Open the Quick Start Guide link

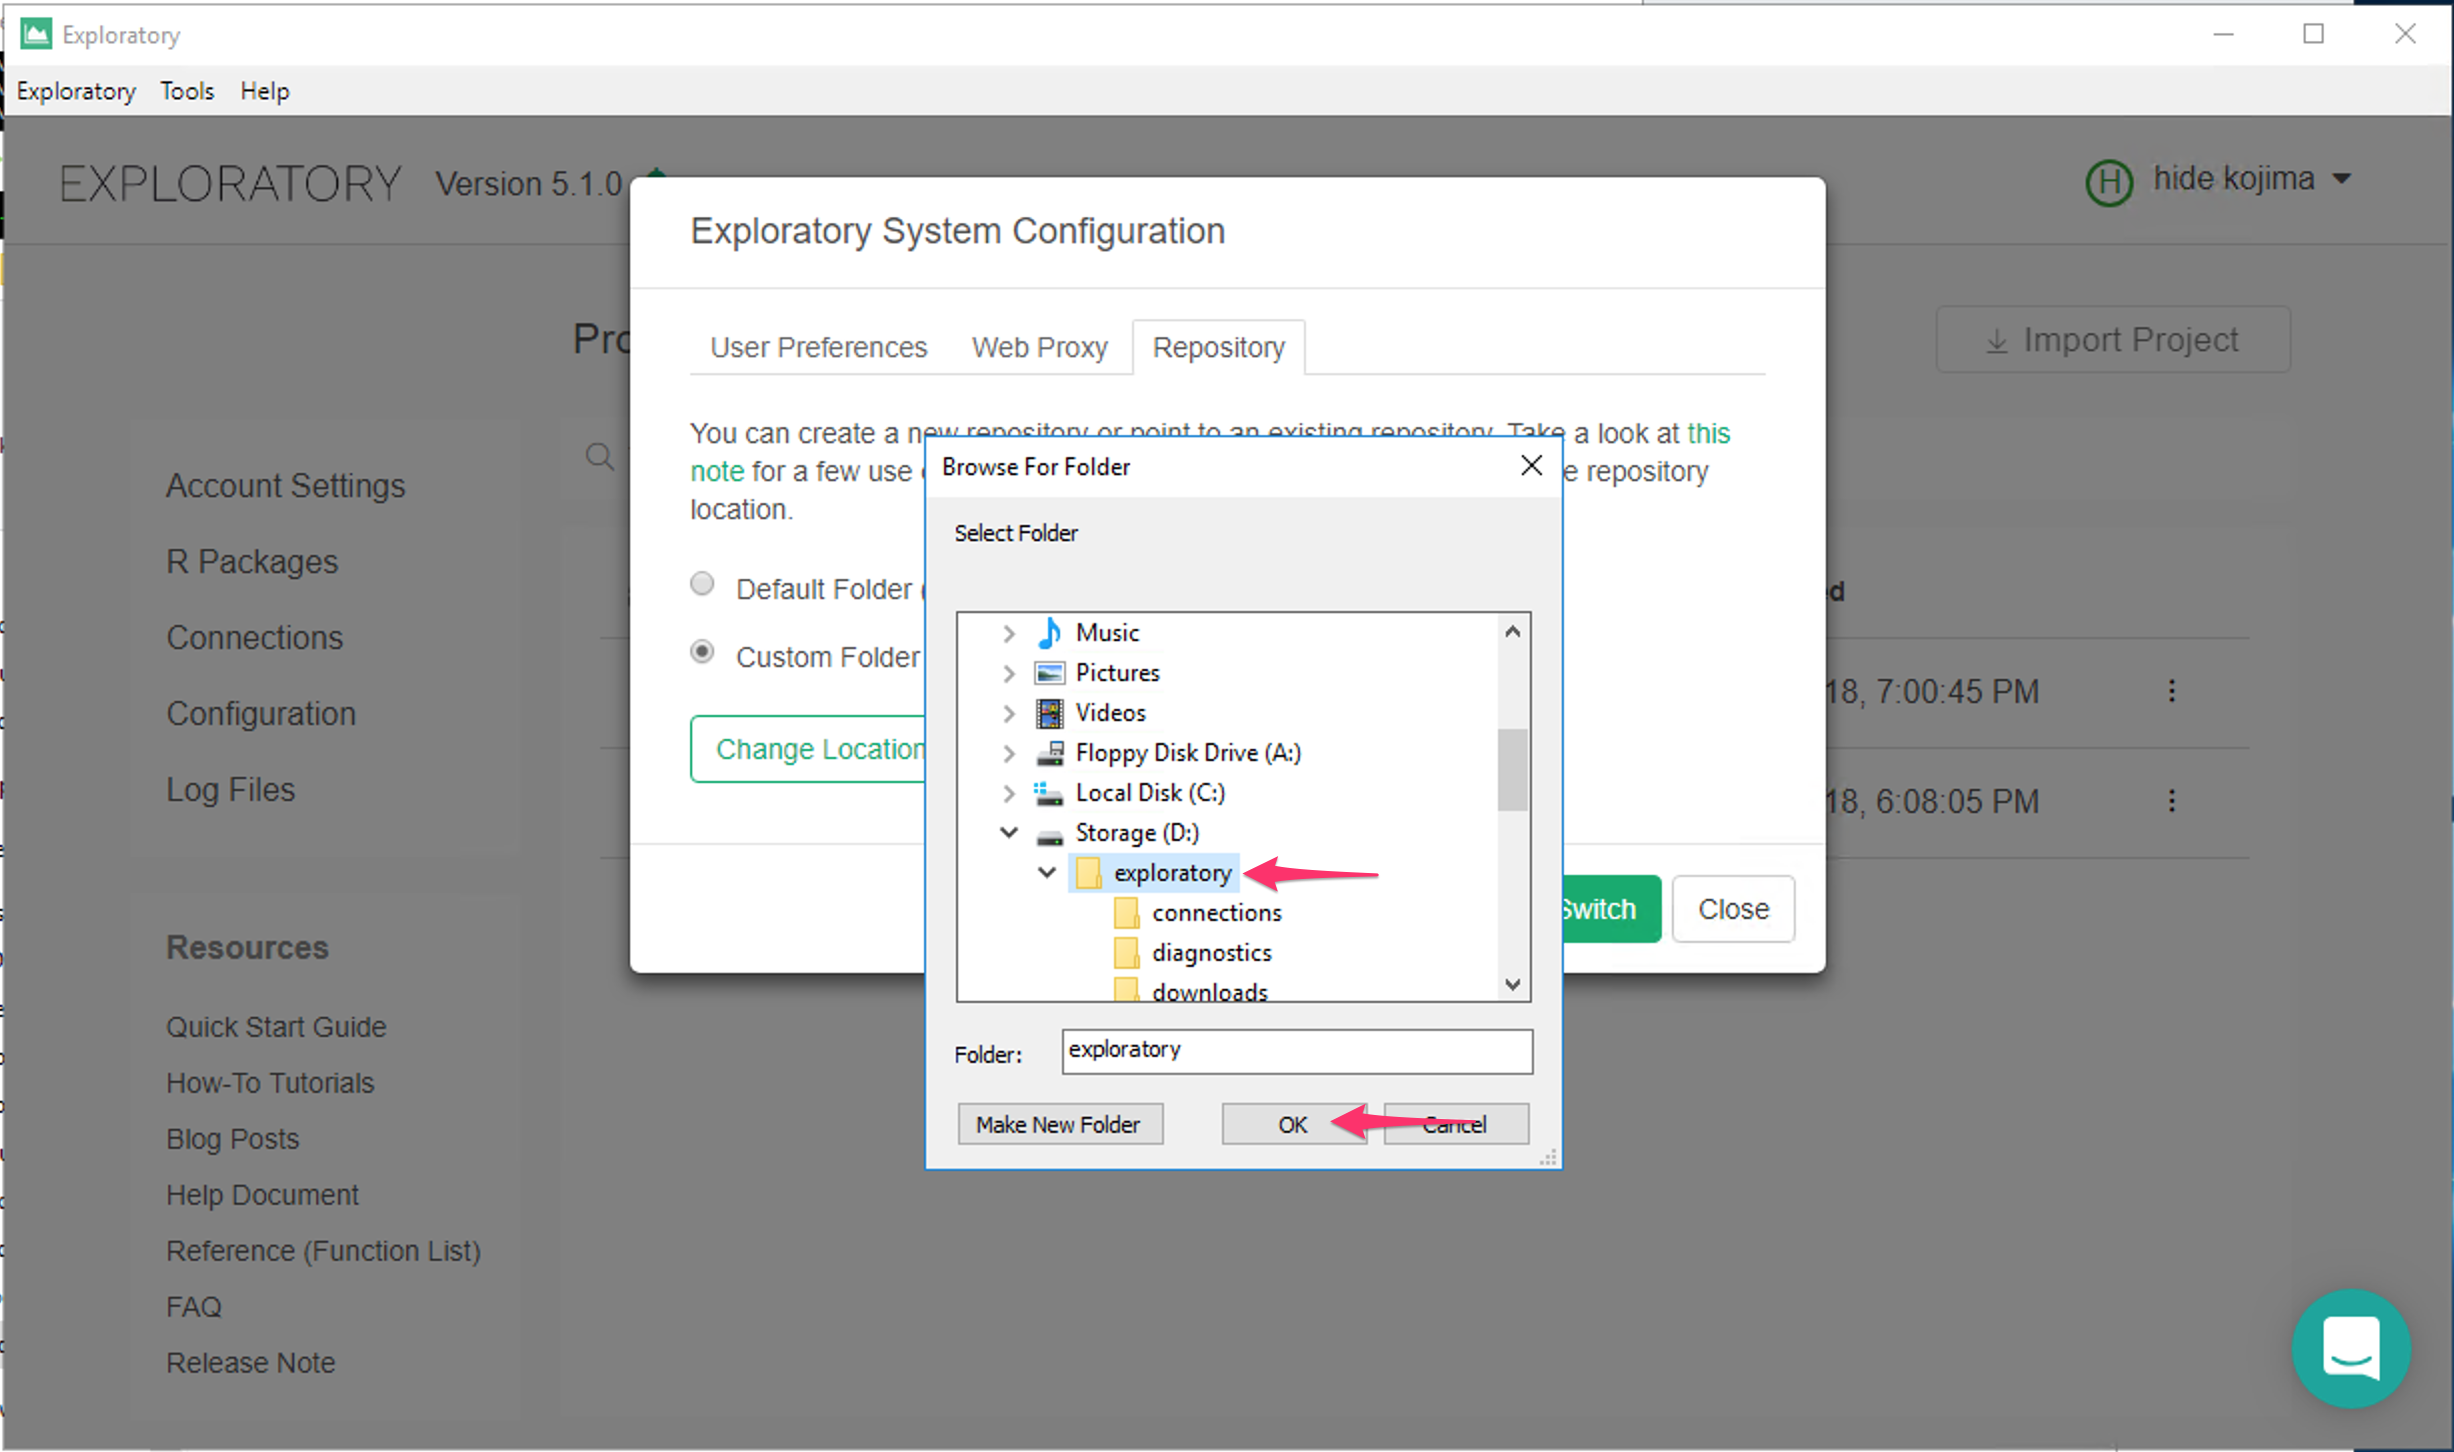click(x=276, y=1027)
